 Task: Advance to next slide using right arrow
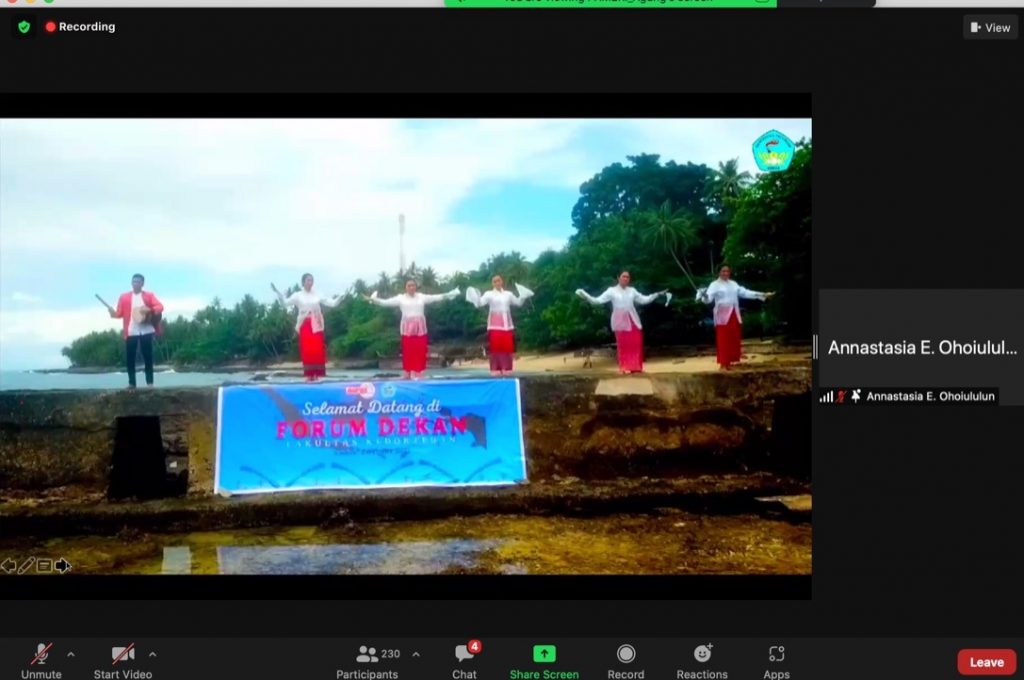(x=62, y=566)
